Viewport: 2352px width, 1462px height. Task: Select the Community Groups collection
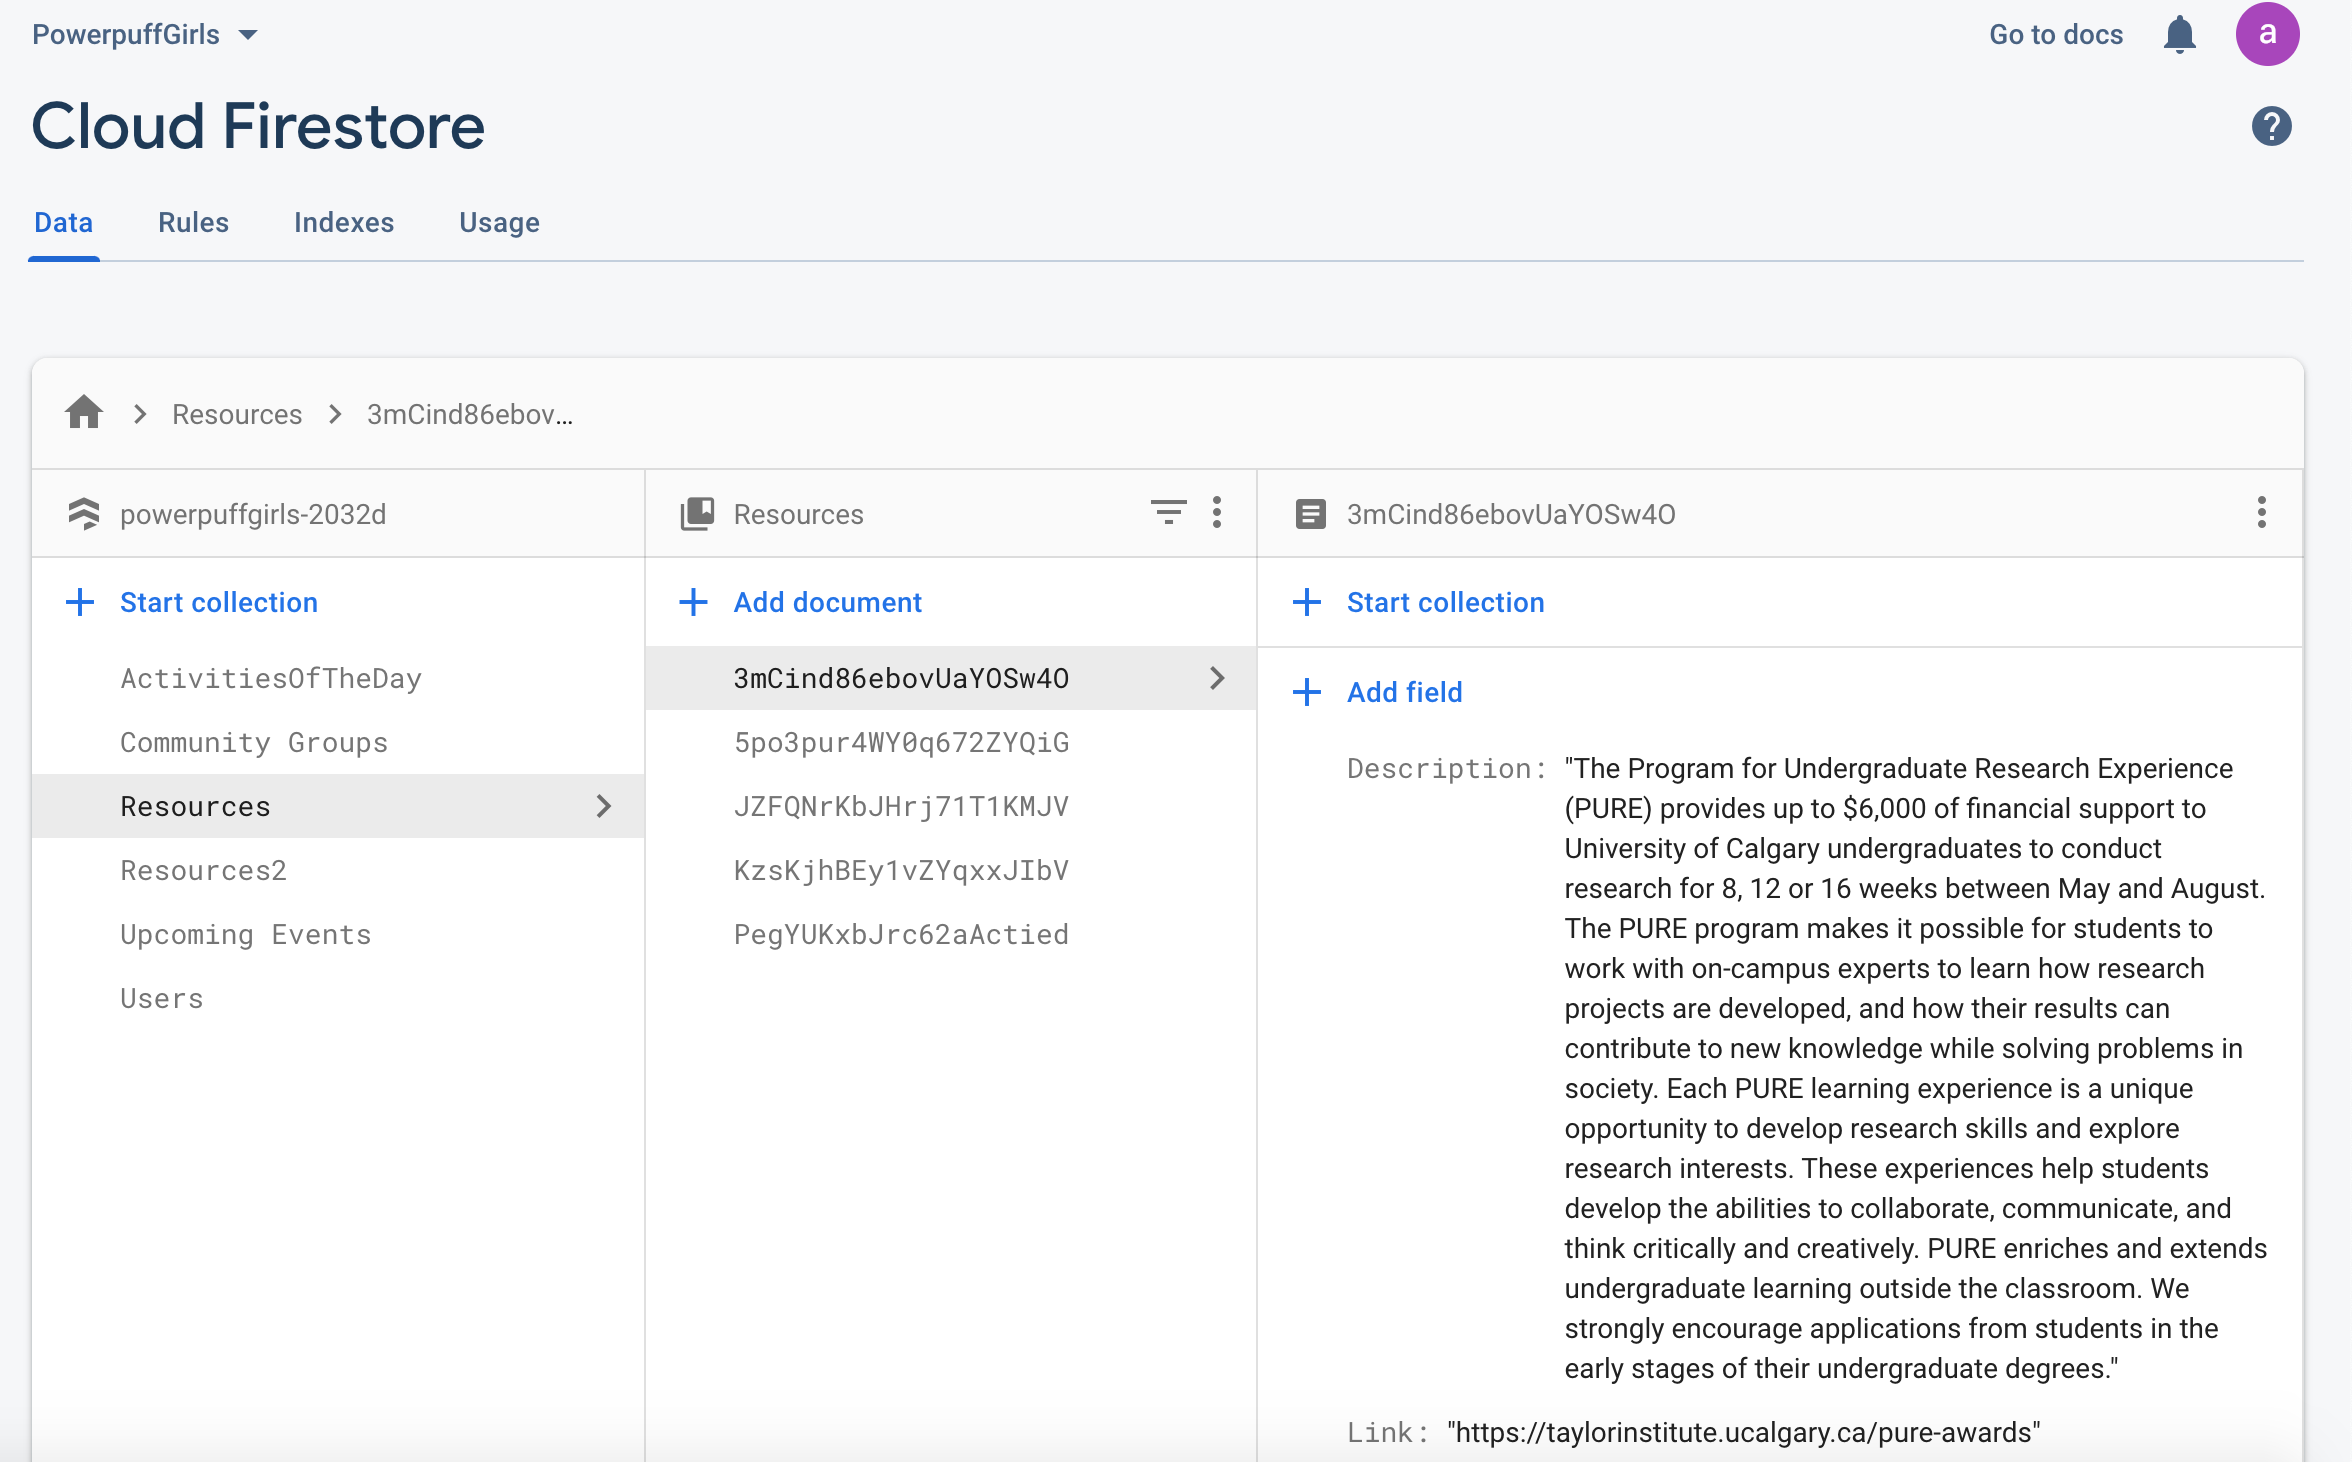(253, 742)
